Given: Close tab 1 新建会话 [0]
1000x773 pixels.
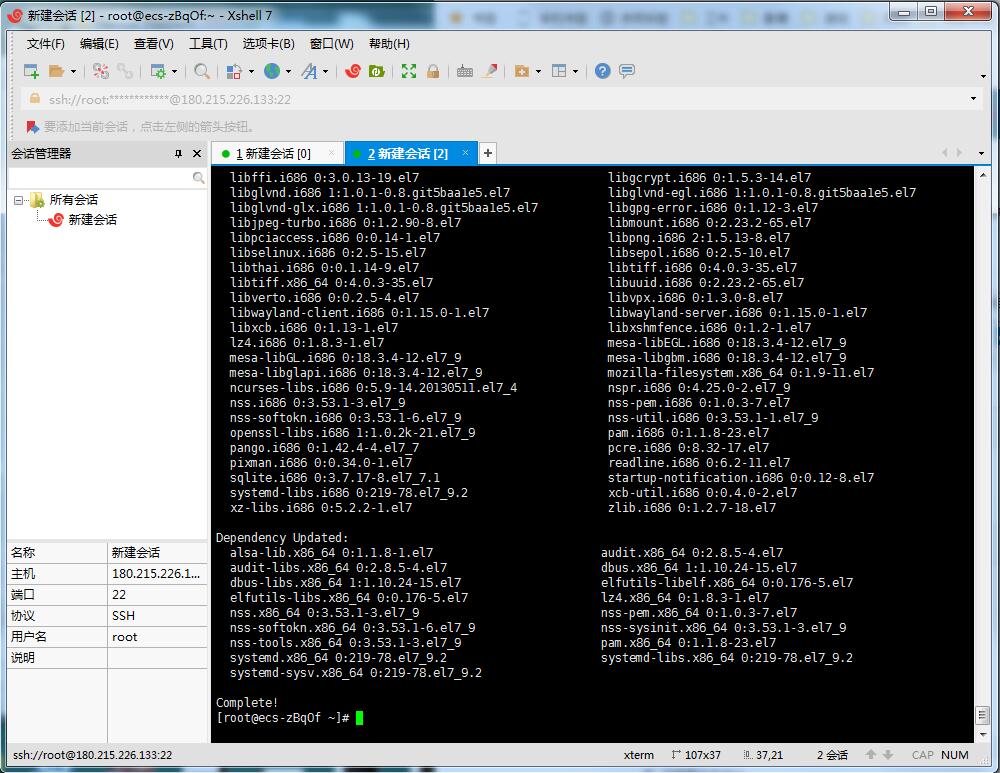Looking at the screenshot, I should (x=332, y=152).
